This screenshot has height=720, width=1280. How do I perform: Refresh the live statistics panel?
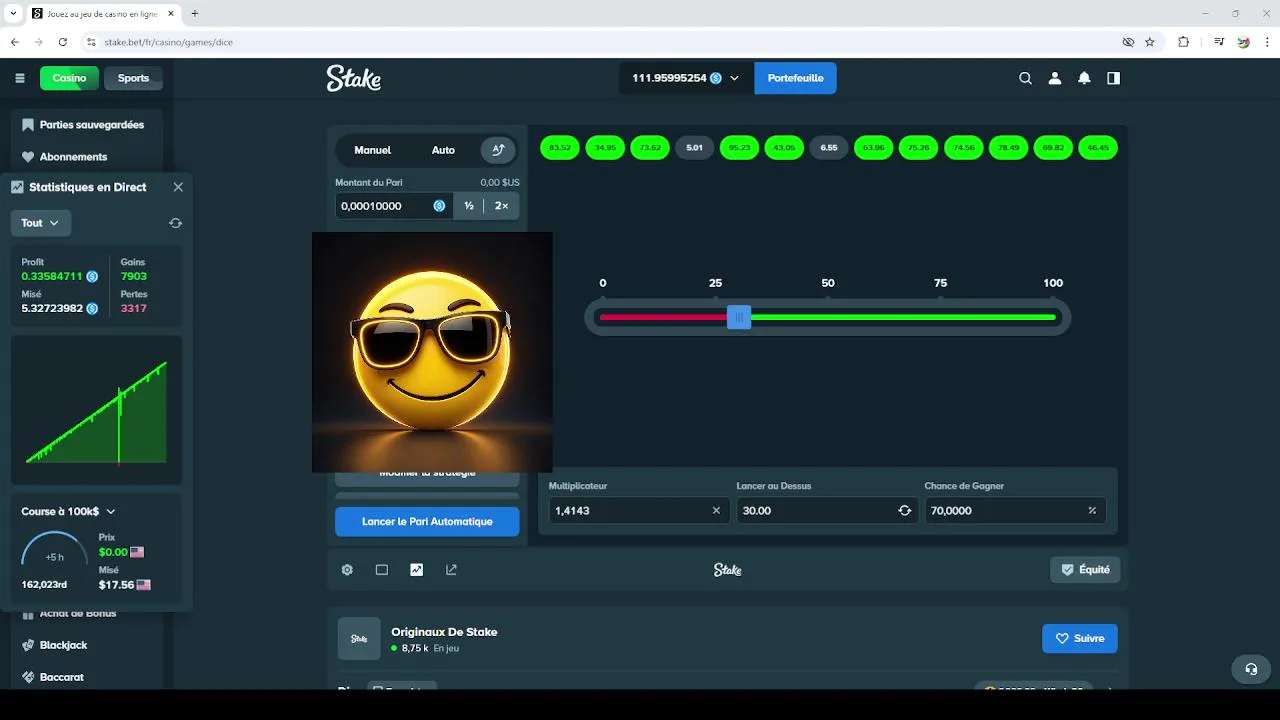(176, 223)
